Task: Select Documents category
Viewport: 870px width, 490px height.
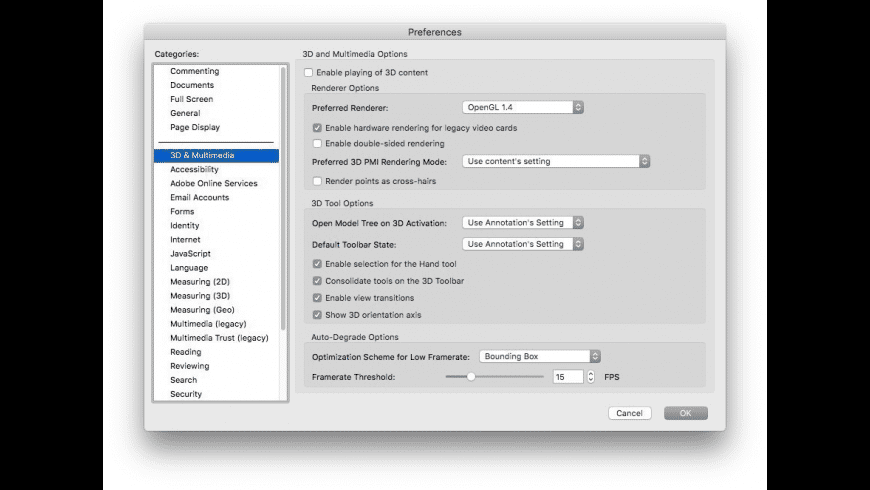Action: pyautogui.click(x=192, y=85)
